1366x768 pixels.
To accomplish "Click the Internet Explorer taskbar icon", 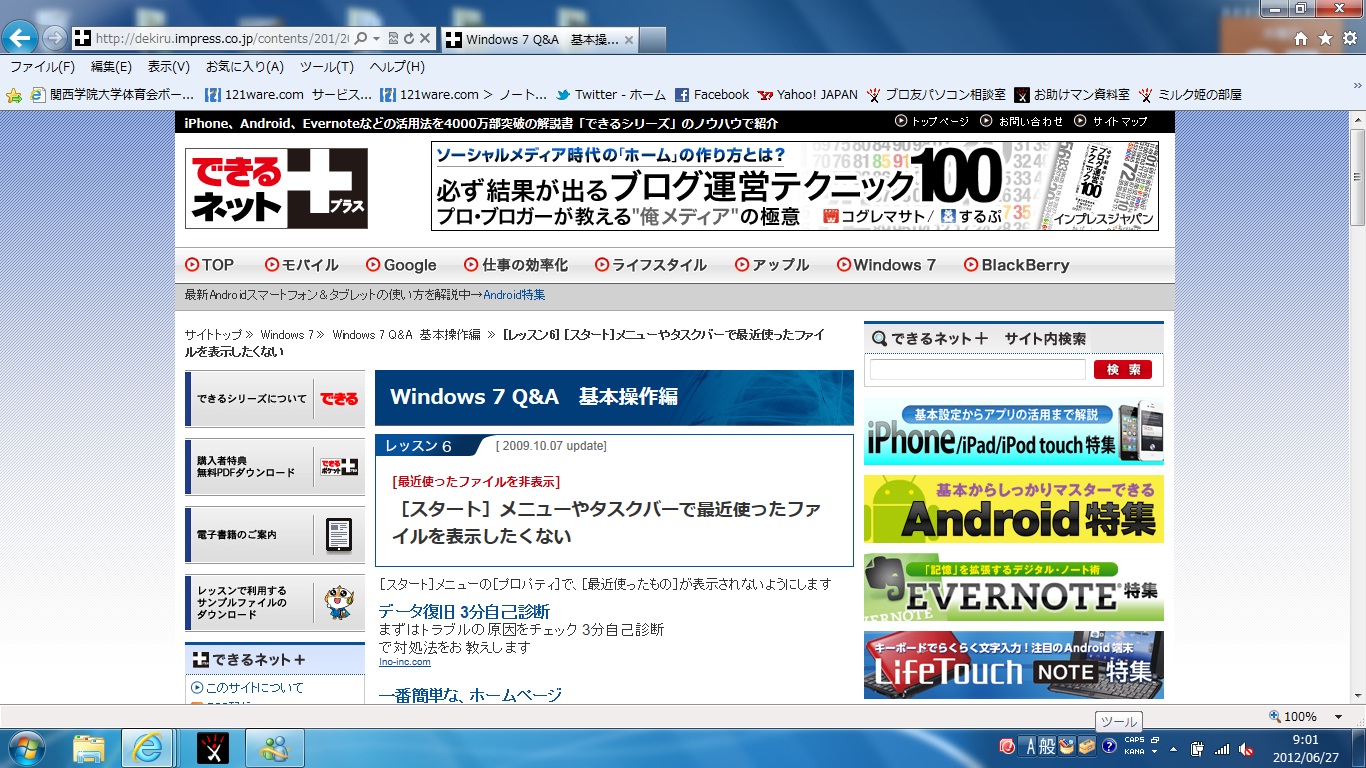I will tap(148, 748).
